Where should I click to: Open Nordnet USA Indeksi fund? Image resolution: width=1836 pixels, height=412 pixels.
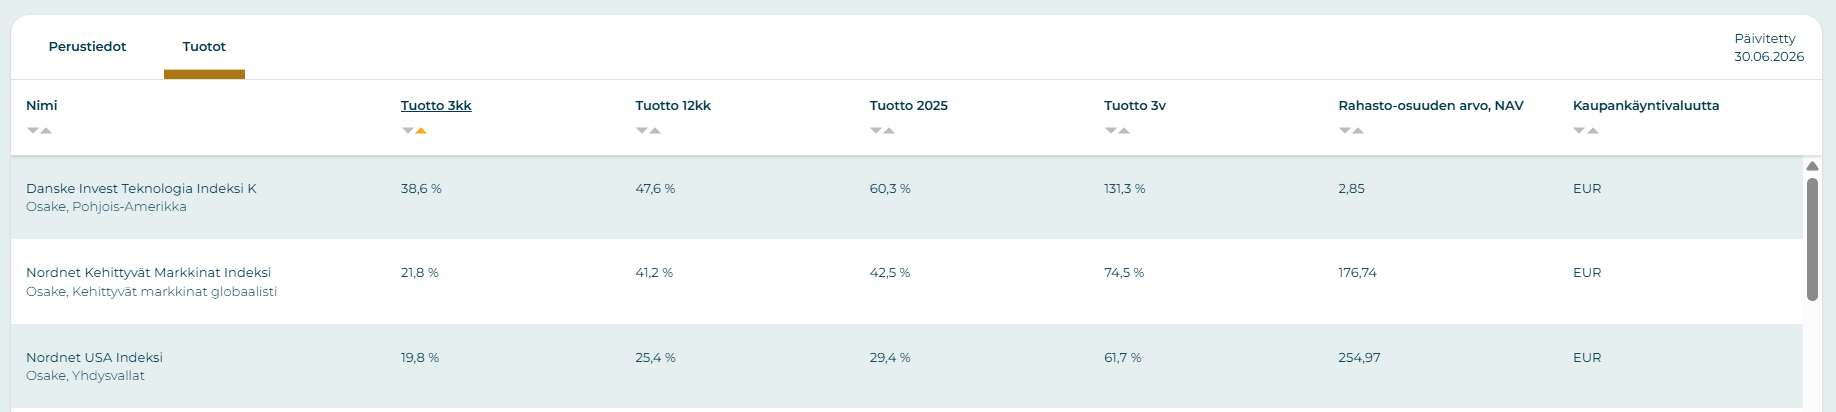click(94, 357)
